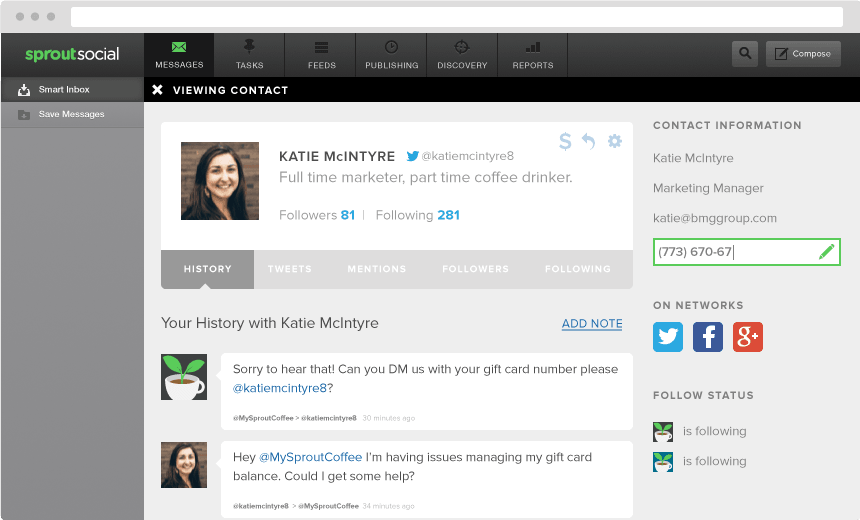
Task: Open the Messages tab
Action: pos(179,55)
